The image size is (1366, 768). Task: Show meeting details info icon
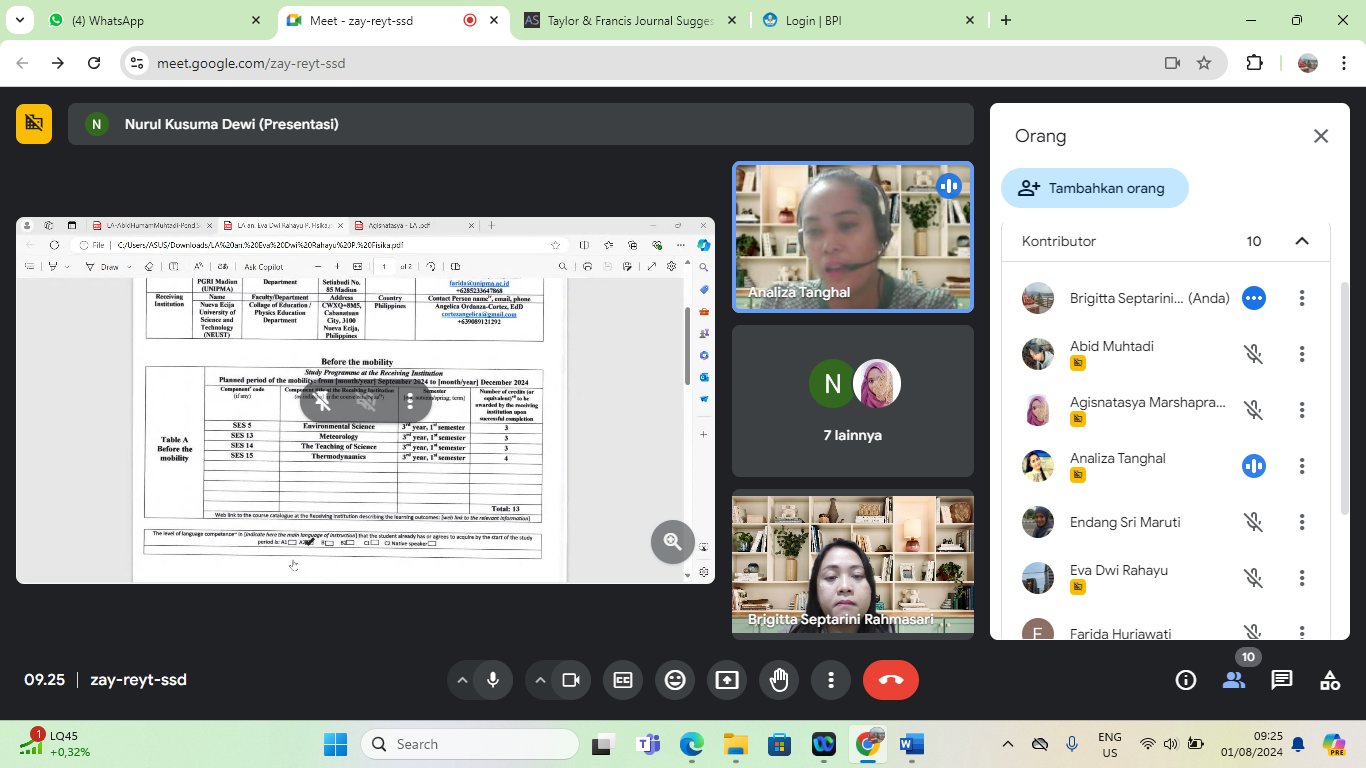point(1186,680)
